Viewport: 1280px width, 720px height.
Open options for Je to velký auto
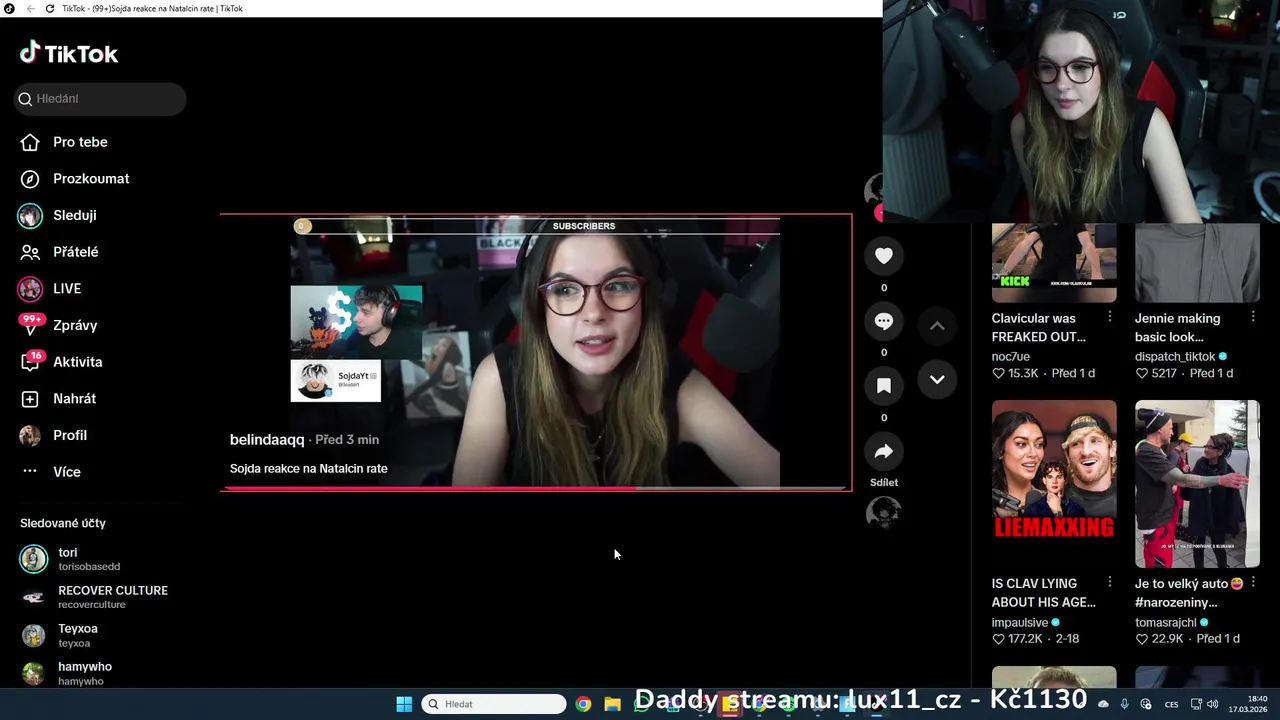(1252, 582)
